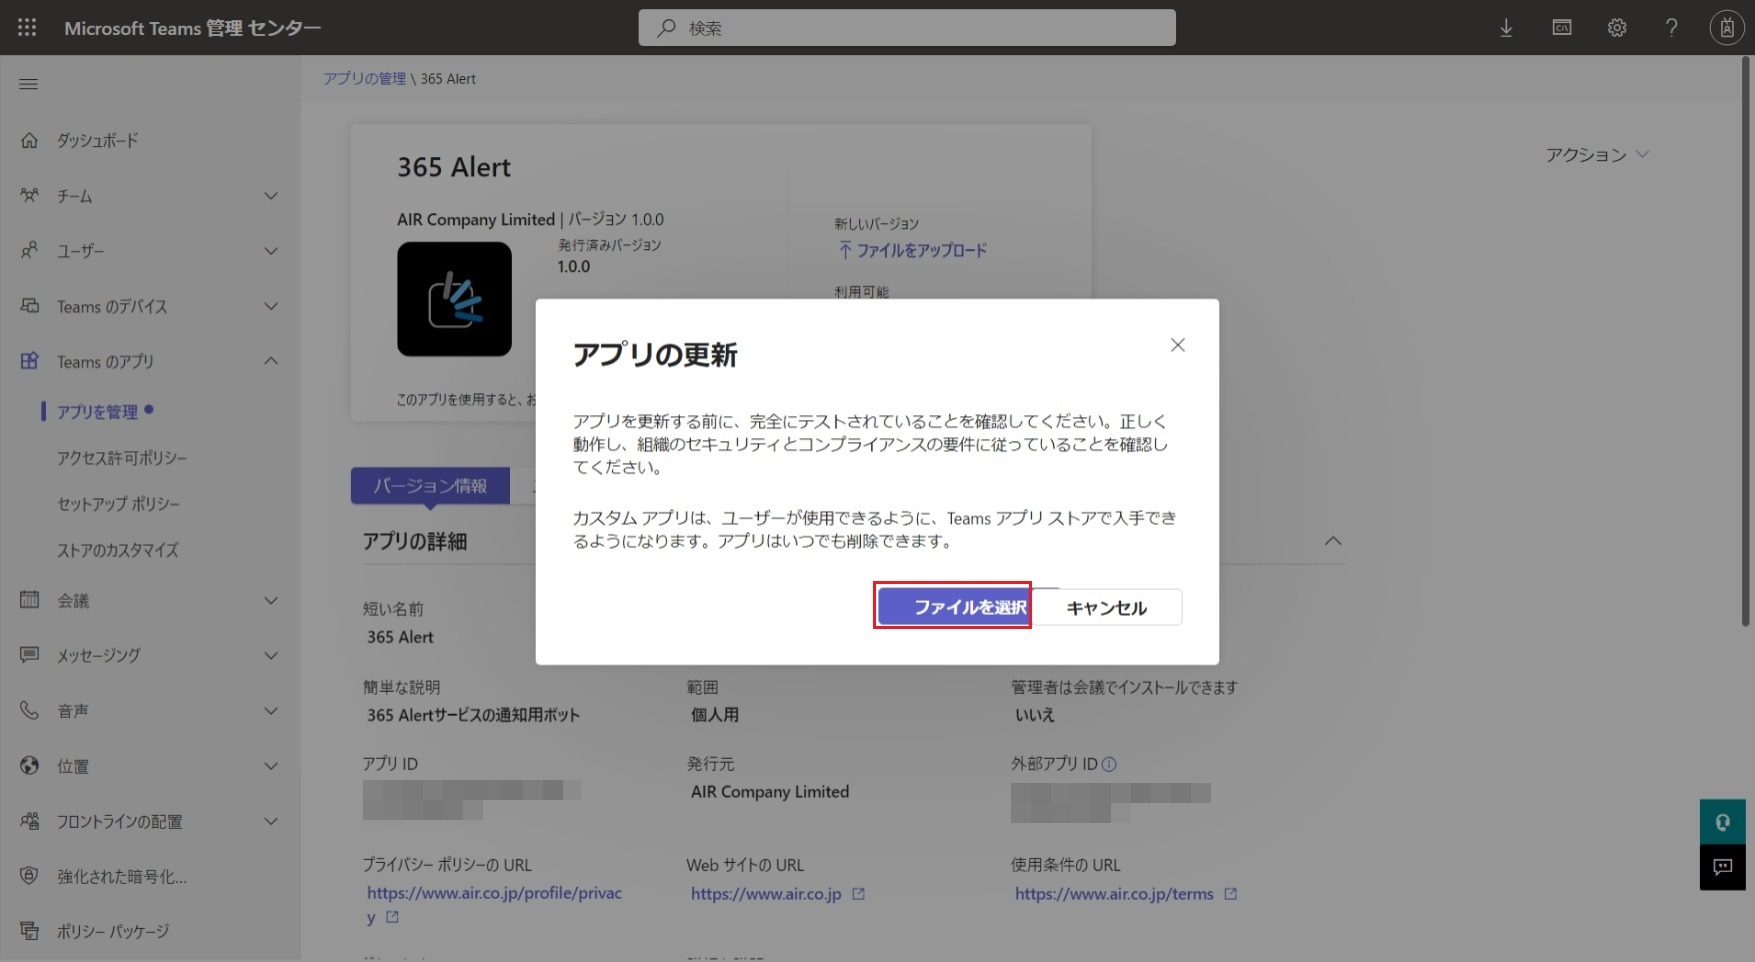Open the アクション dropdown
This screenshot has height=962, width=1755.
(1596, 155)
